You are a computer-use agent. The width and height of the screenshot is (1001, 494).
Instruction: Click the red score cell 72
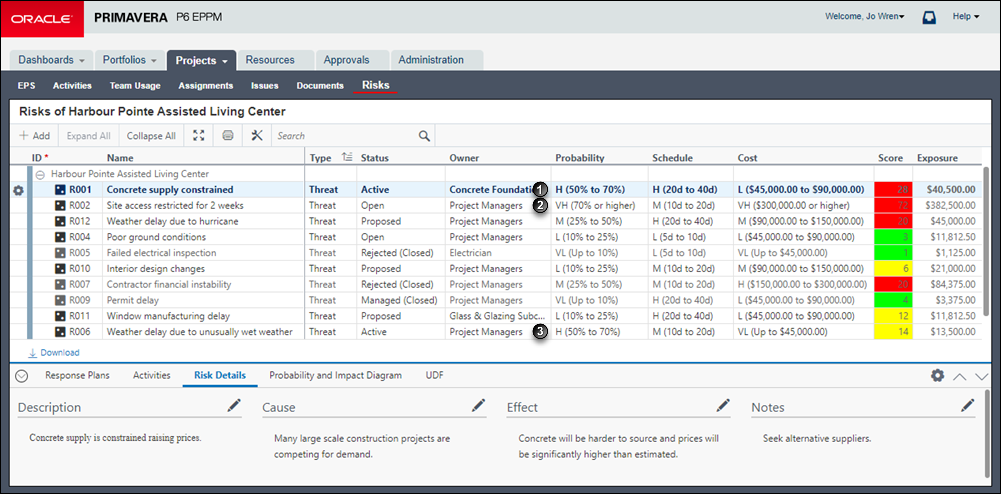coord(893,206)
